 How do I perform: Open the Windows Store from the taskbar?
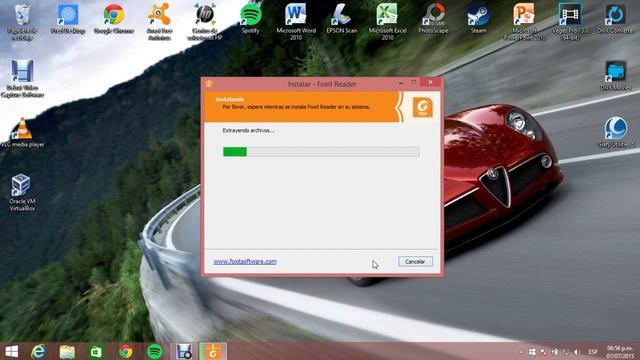(96, 351)
